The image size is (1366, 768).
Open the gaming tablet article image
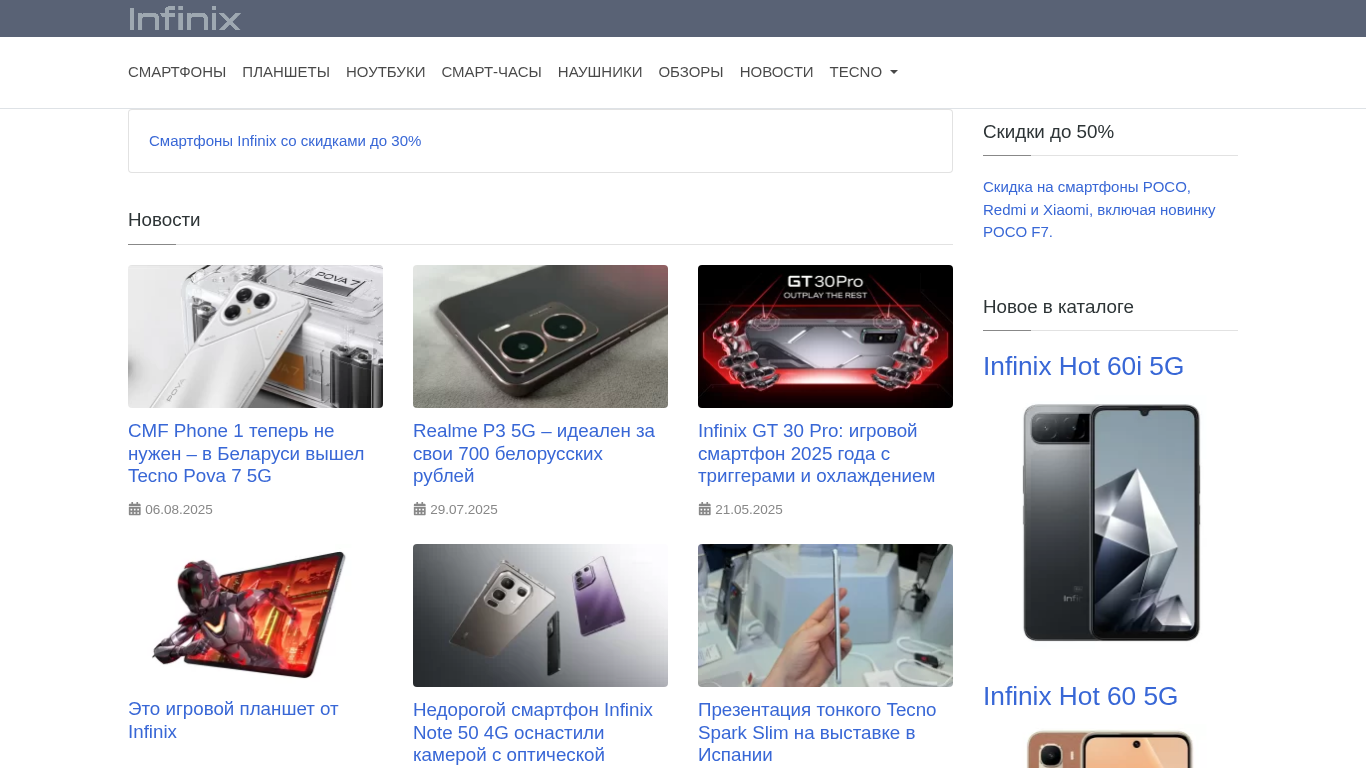[x=255, y=615]
